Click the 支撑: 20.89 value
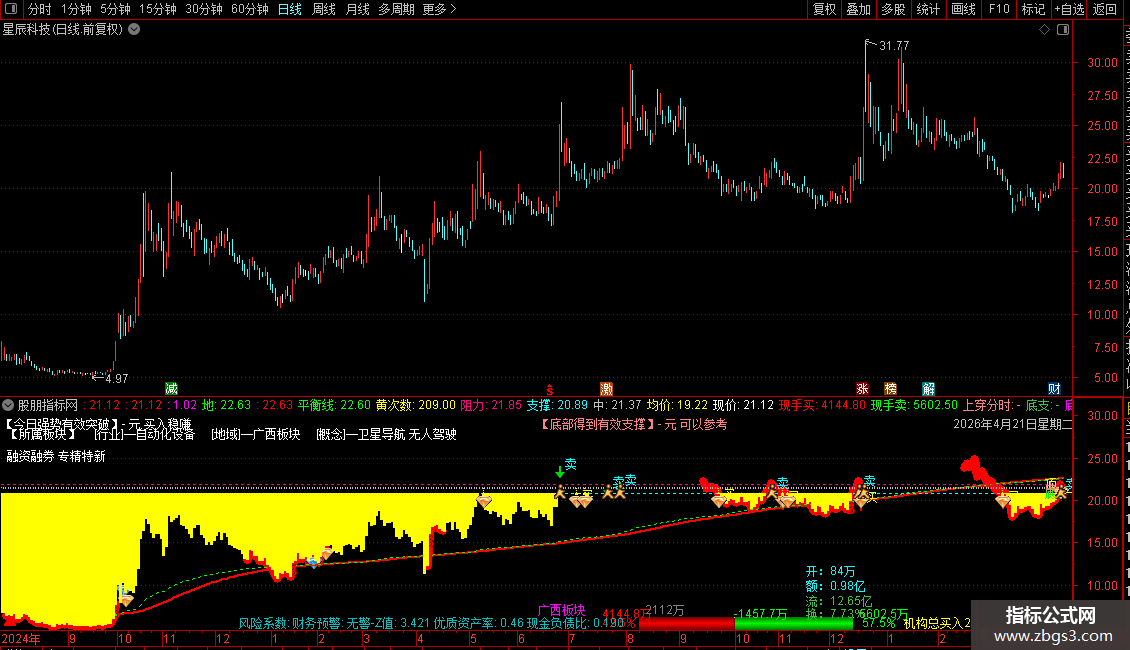Image resolution: width=1130 pixels, height=650 pixels. (557, 406)
